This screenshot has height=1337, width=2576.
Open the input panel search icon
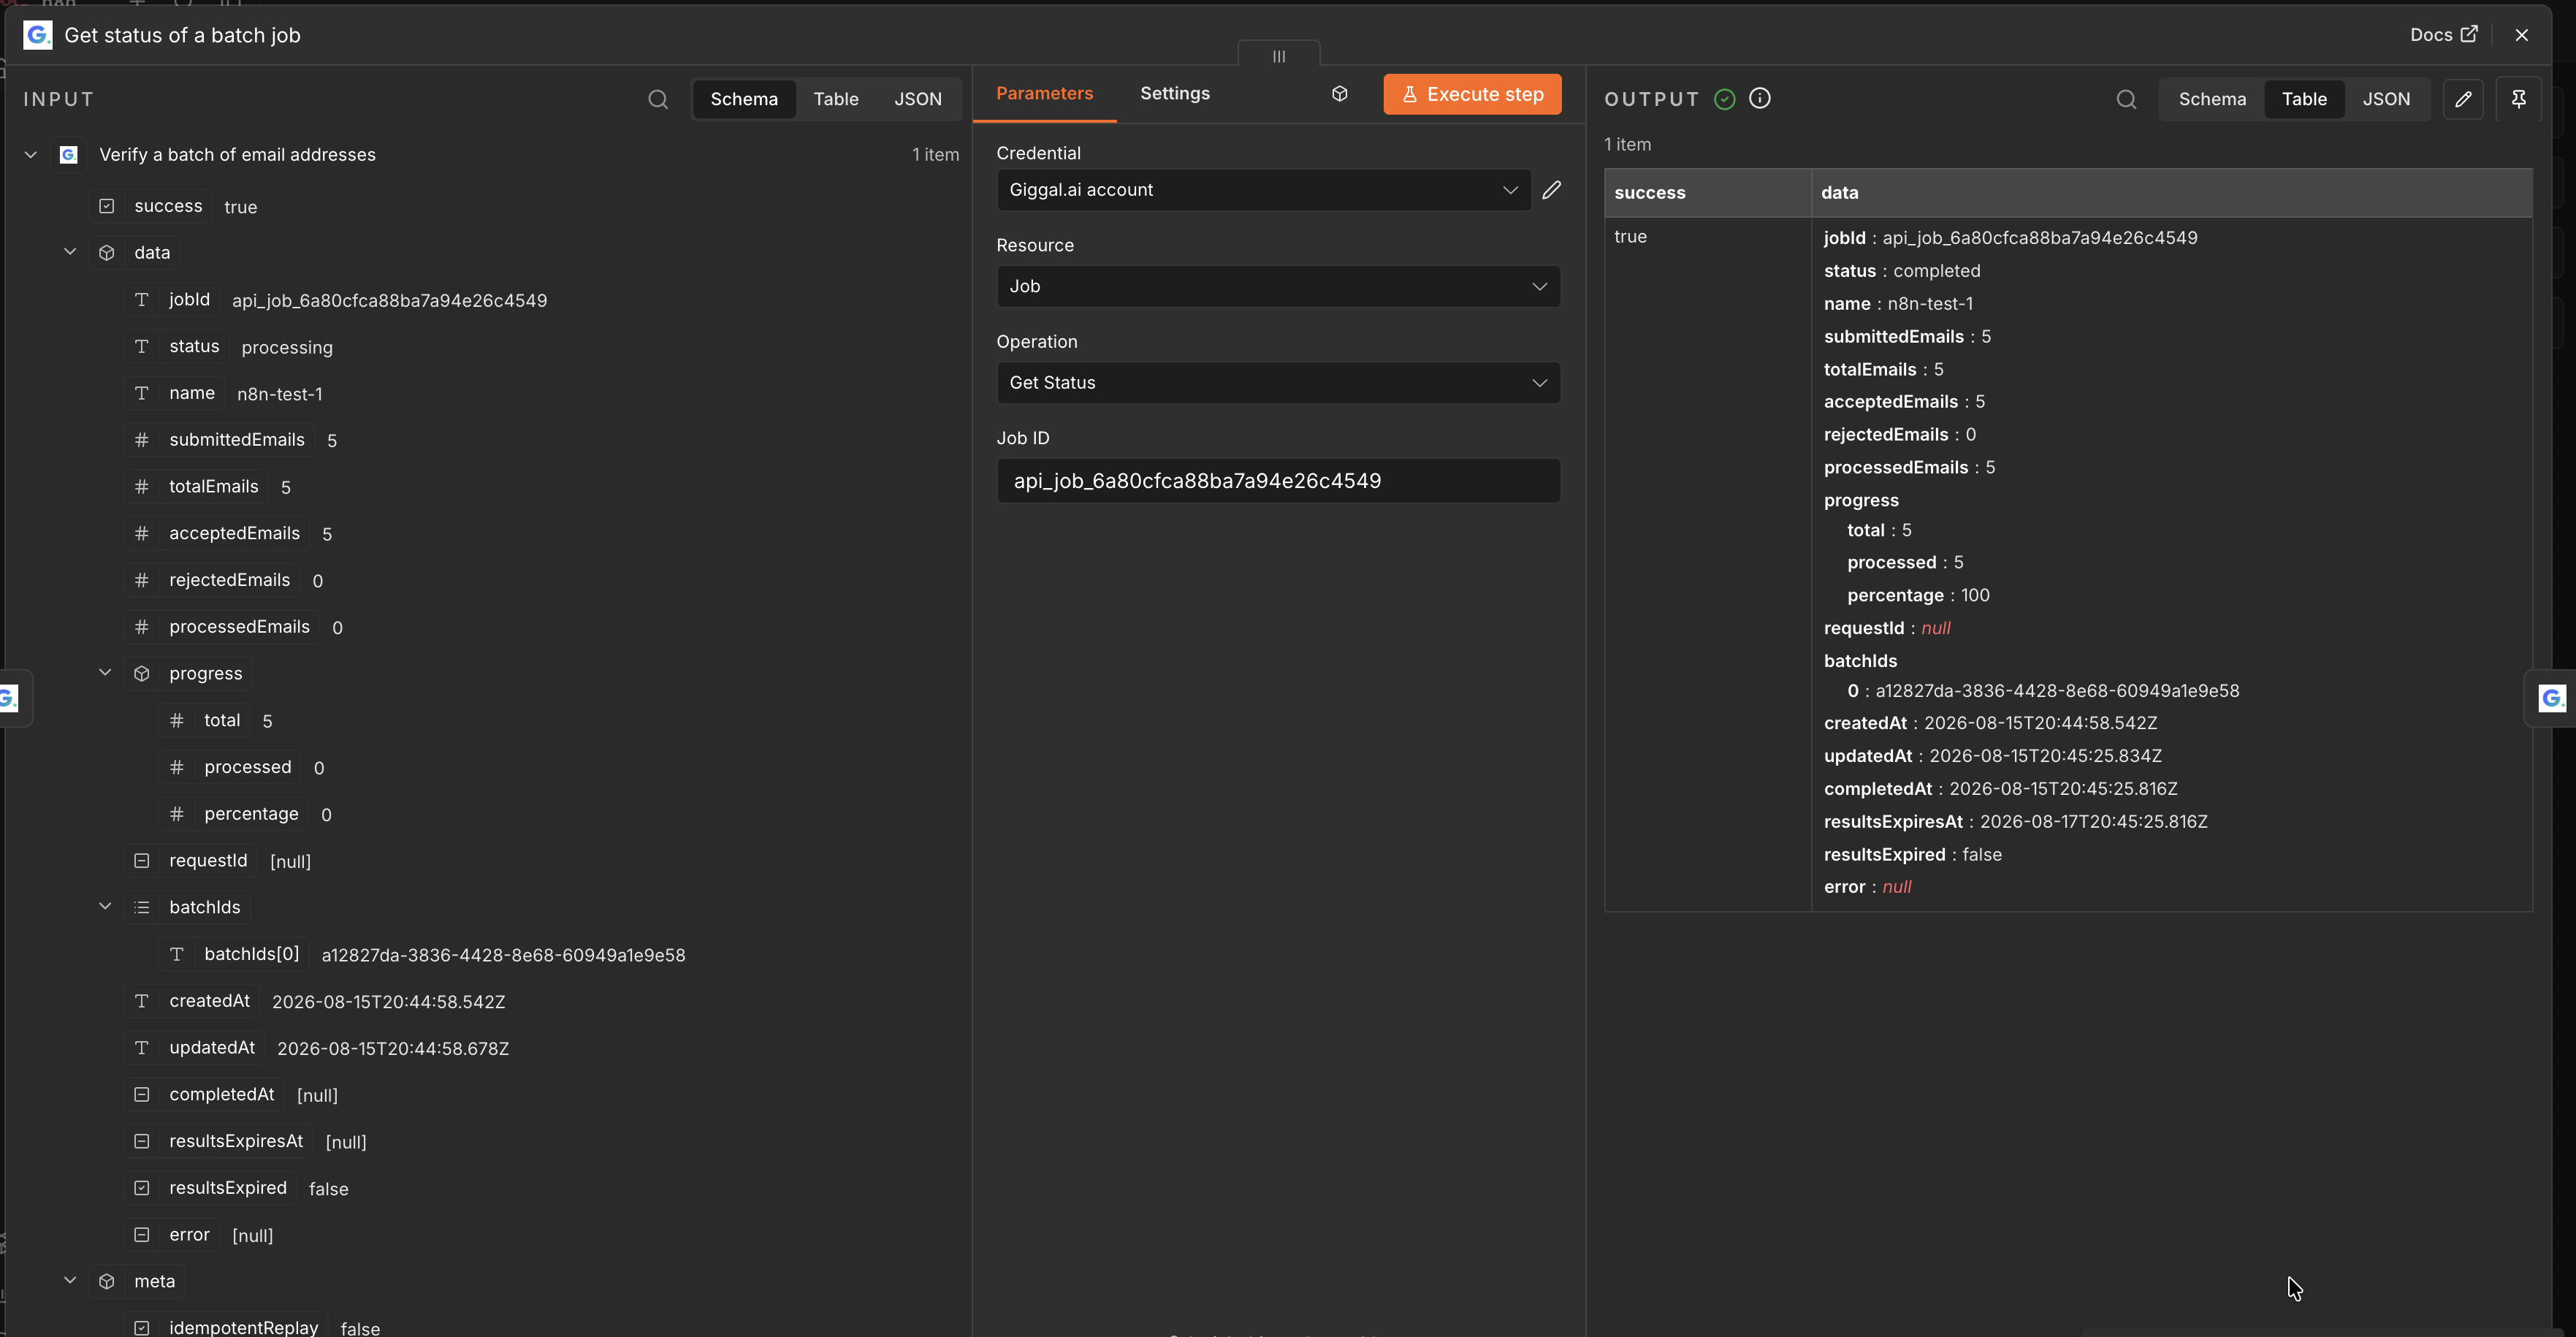(657, 99)
